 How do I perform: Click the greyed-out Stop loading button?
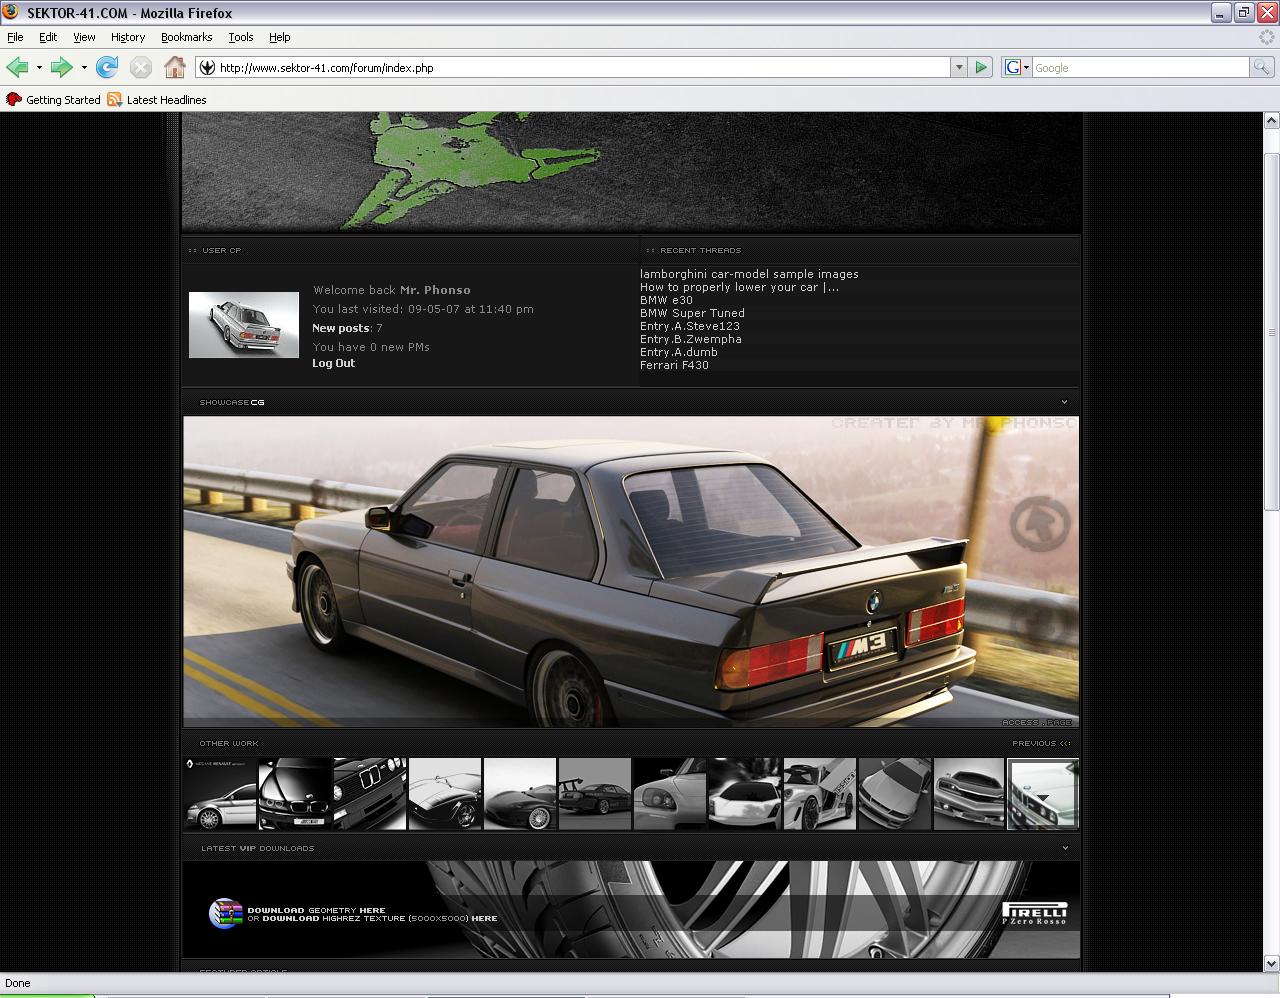coord(141,67)
